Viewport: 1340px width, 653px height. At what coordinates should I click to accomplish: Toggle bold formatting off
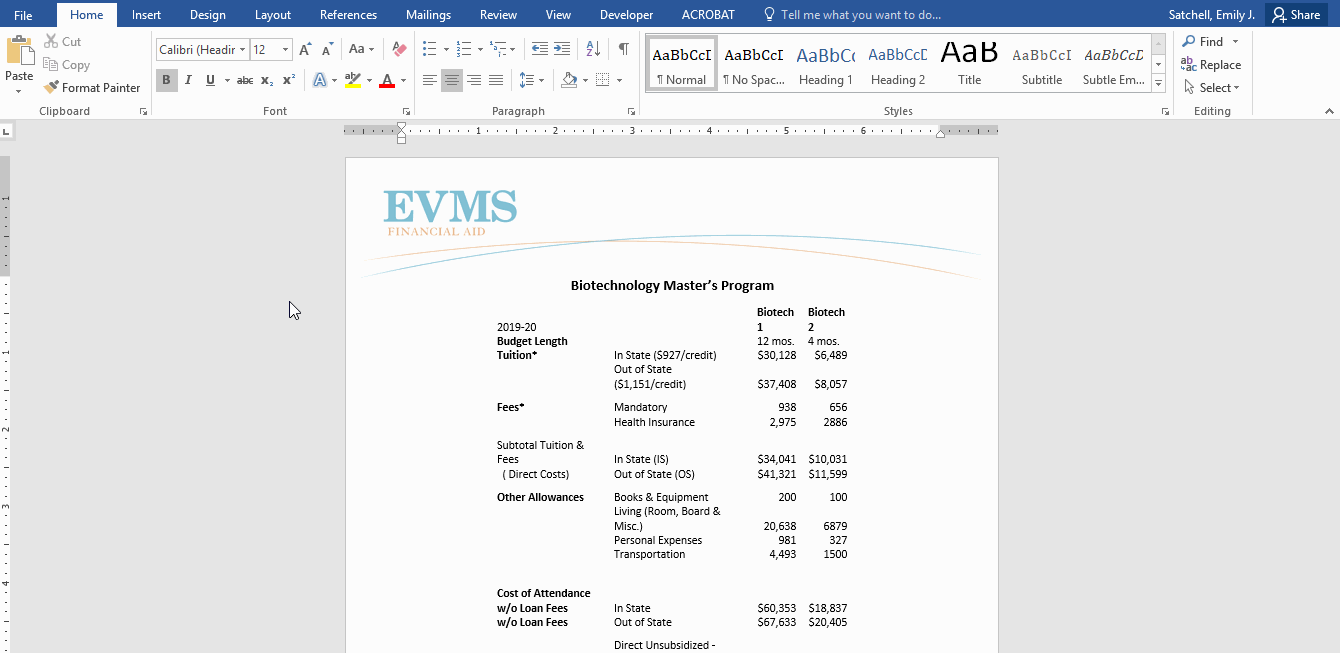[x=166, y=80]
